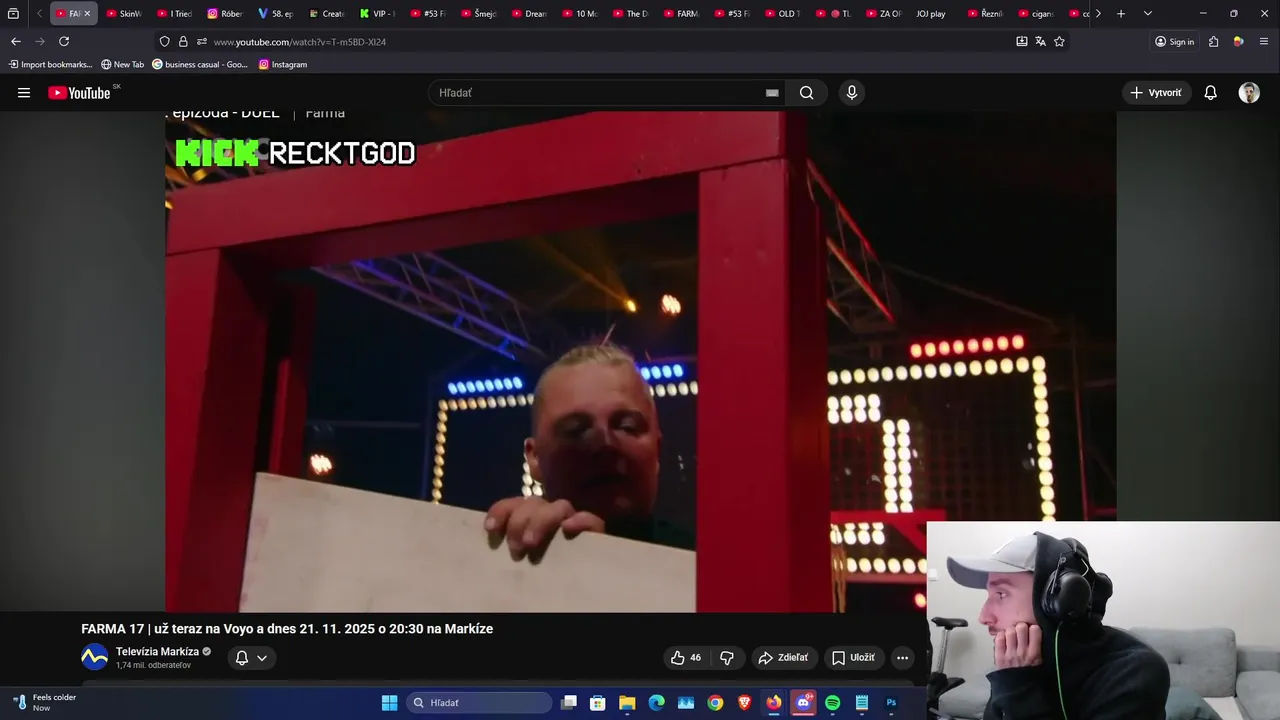Expand subscription notification options chevron
The height and width of the screenshot is (720, 1280).
262,657
